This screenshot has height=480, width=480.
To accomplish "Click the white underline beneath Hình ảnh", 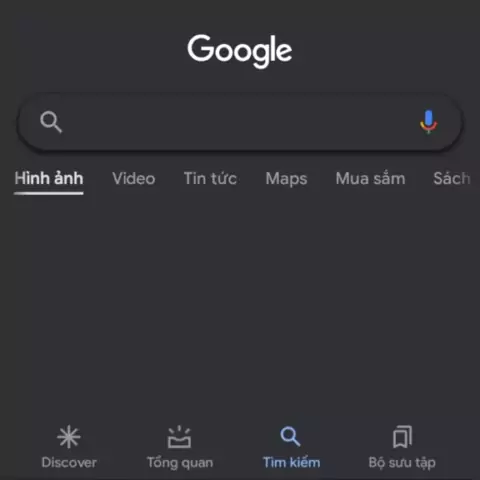I will pyautogui.click(x=49, y=193).
